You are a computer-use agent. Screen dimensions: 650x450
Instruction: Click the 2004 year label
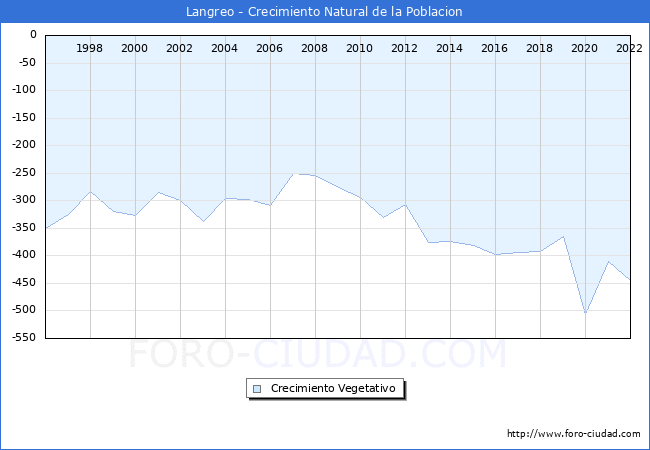(224, 48)
